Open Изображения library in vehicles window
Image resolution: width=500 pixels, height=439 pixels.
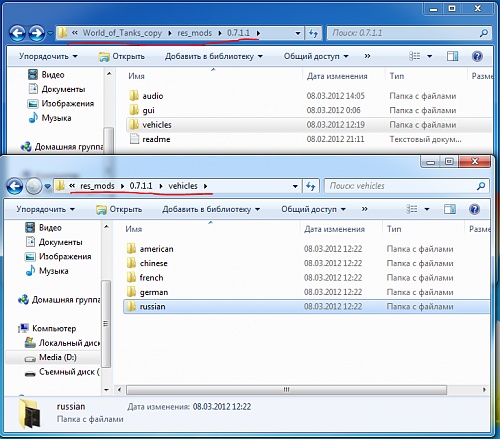[x=58, y=257]
